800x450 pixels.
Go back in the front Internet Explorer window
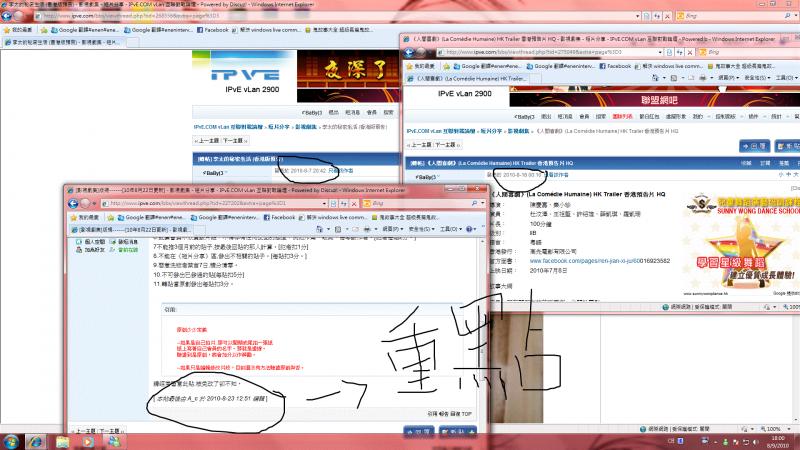click(x=73, y=204)
